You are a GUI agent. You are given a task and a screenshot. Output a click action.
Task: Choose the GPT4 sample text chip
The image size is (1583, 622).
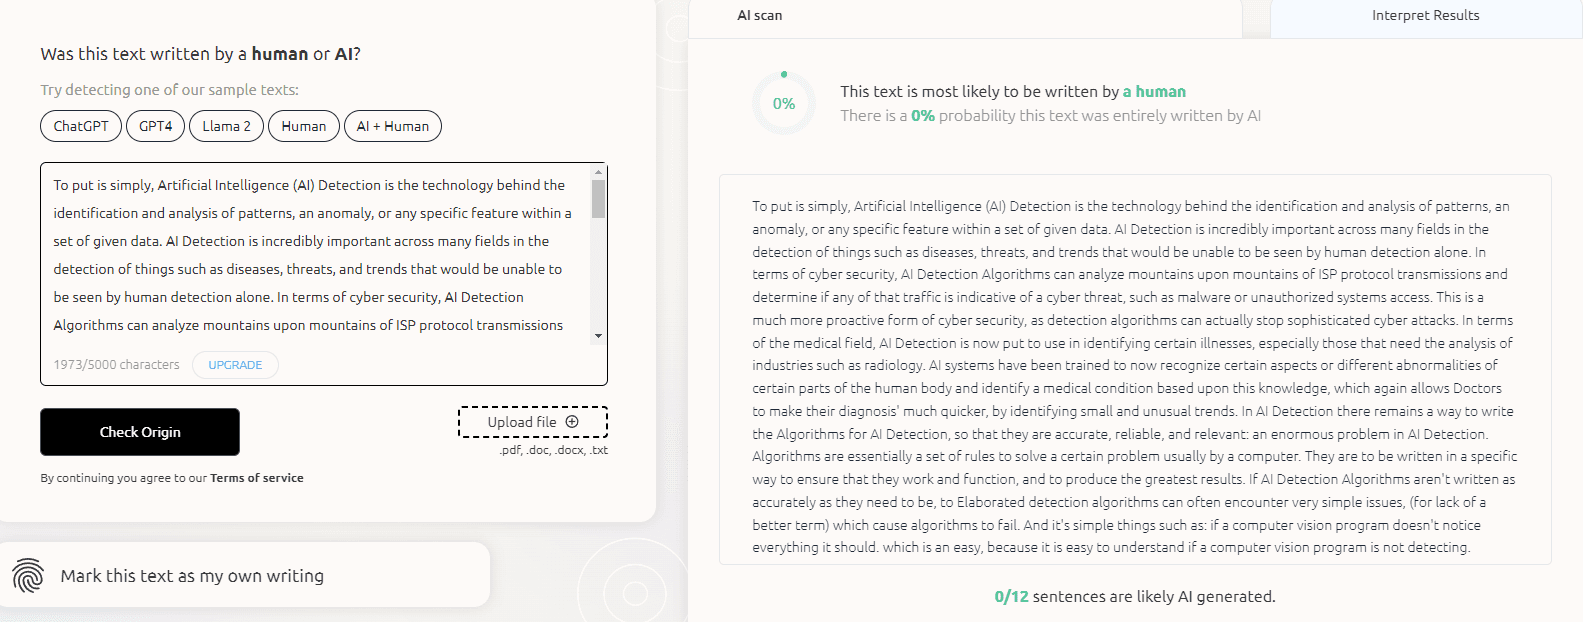point(156,126)
